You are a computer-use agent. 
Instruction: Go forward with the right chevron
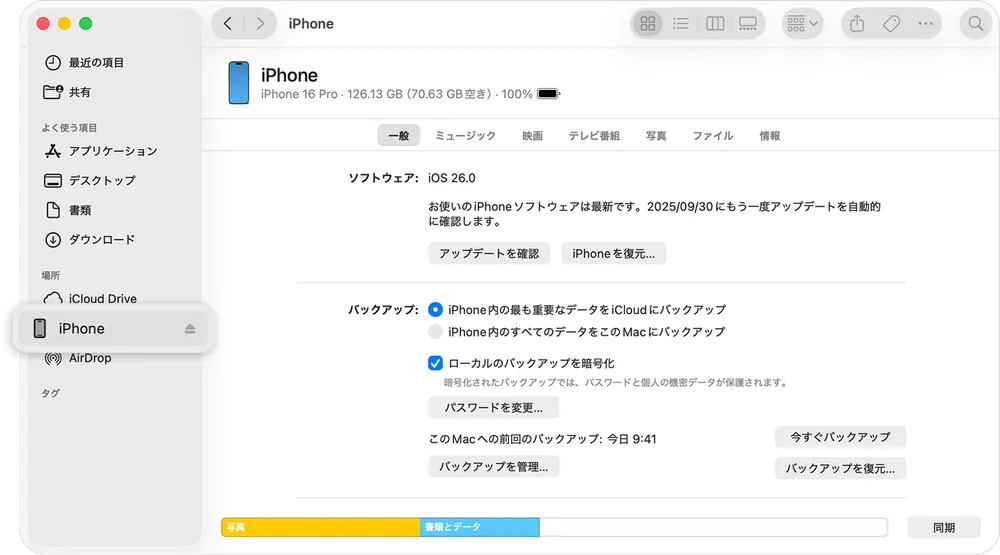[x=260, y=24]
